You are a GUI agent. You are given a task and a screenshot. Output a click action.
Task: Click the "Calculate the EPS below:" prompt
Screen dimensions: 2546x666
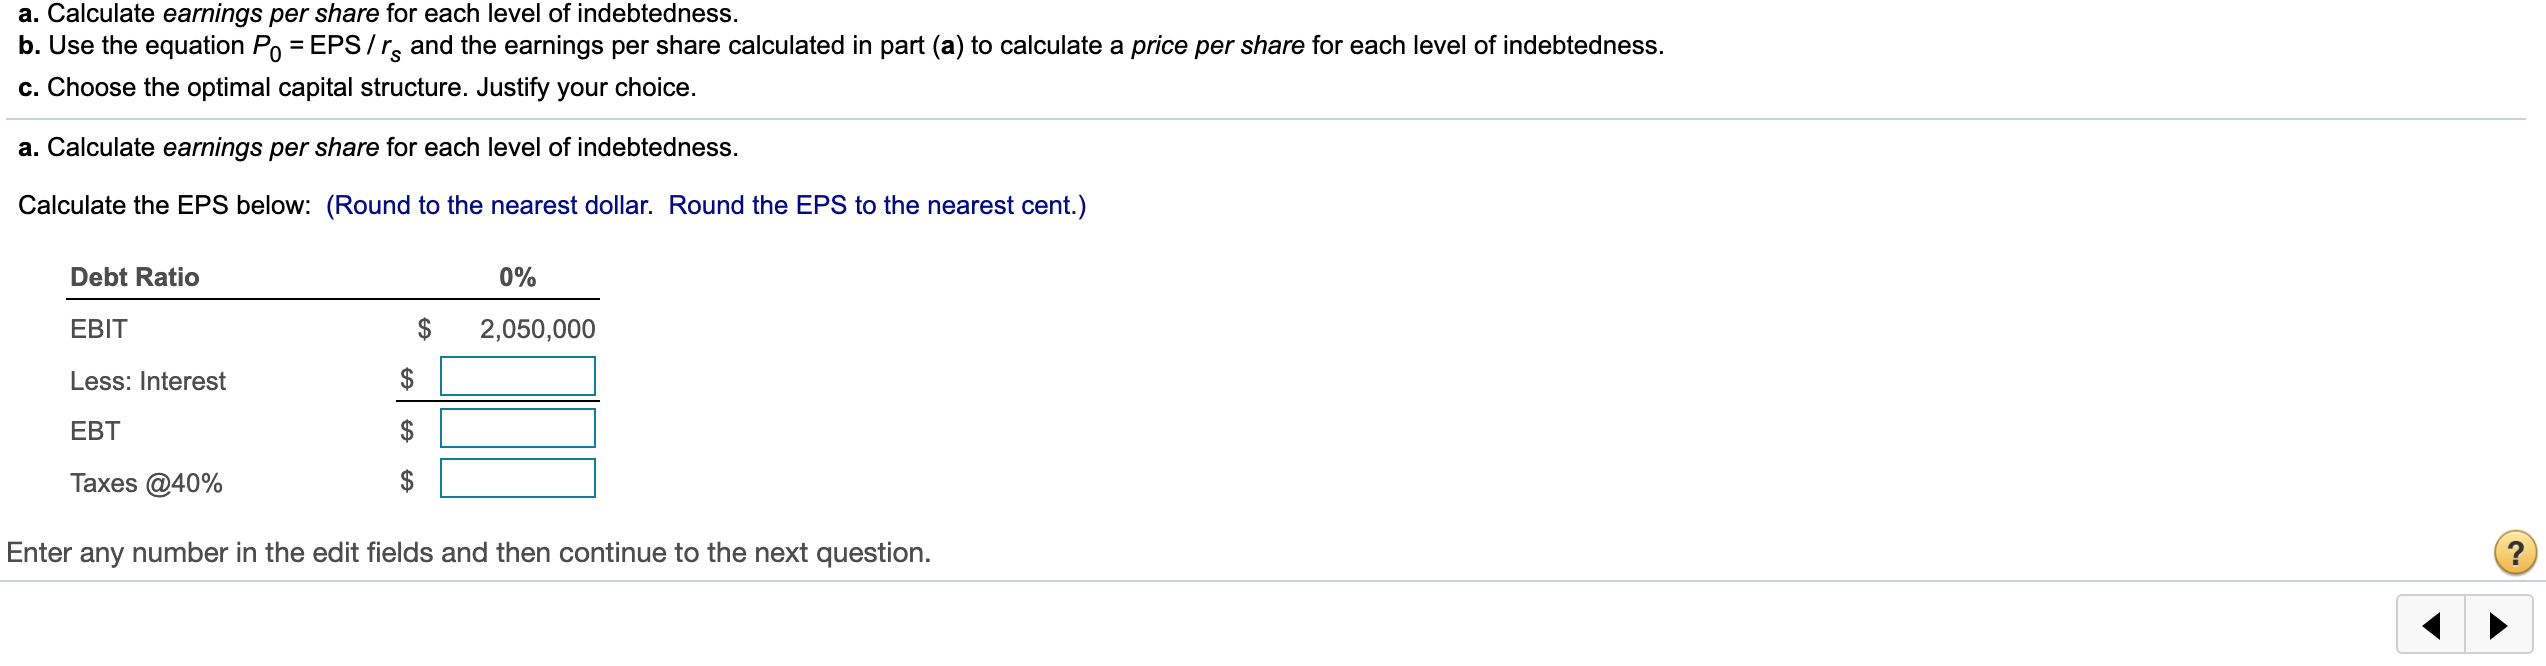164,205
